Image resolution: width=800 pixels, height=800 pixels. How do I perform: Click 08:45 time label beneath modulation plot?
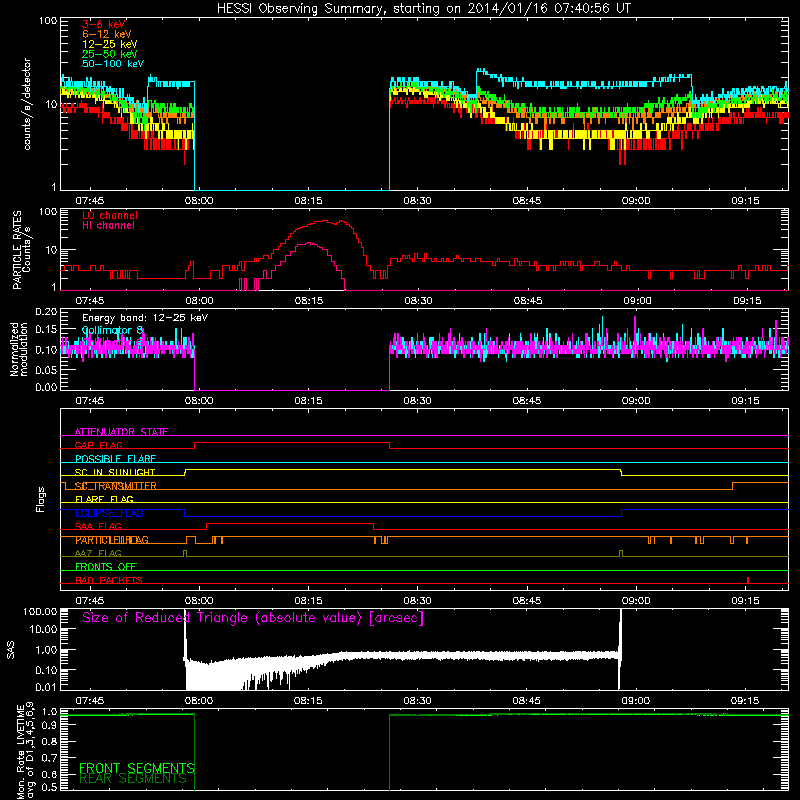pyautogui.click(x=527, y=401)
